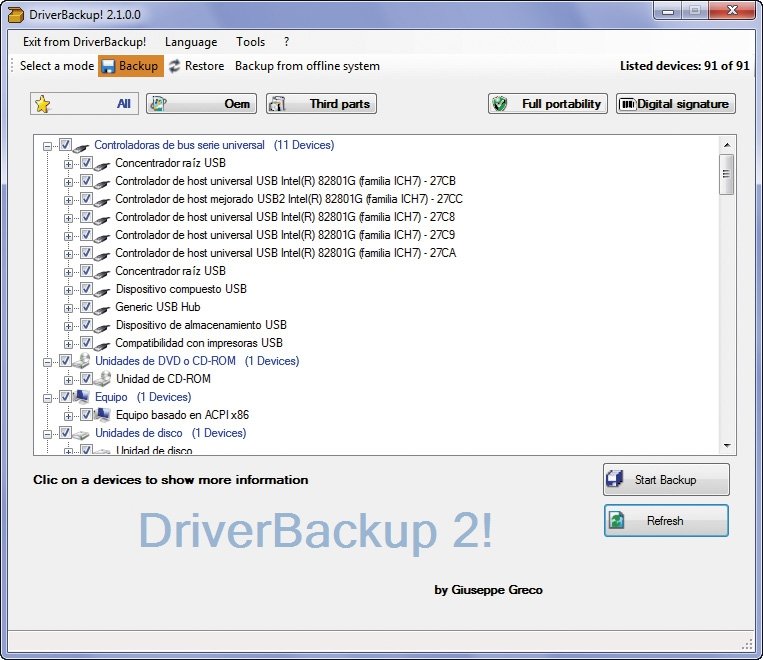Uncheck the 27CA USB controller checkbox
The height and width of the screenshot is (660, 763).
point(86,253)
